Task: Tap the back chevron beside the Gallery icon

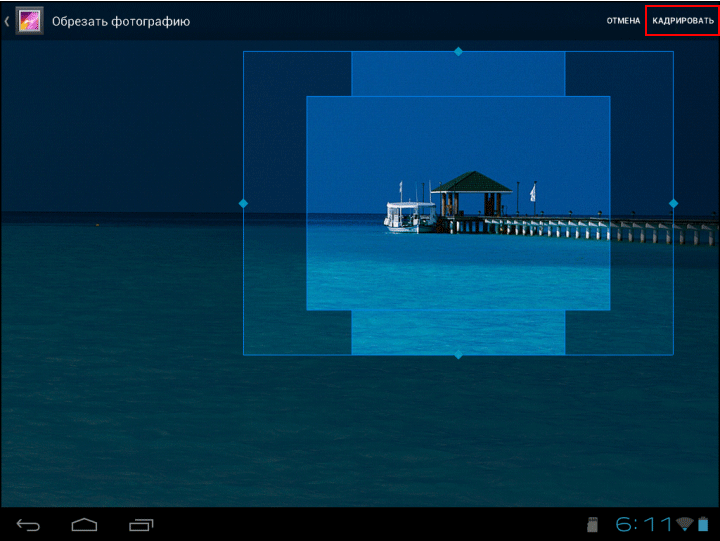Action: coord(7,21)
